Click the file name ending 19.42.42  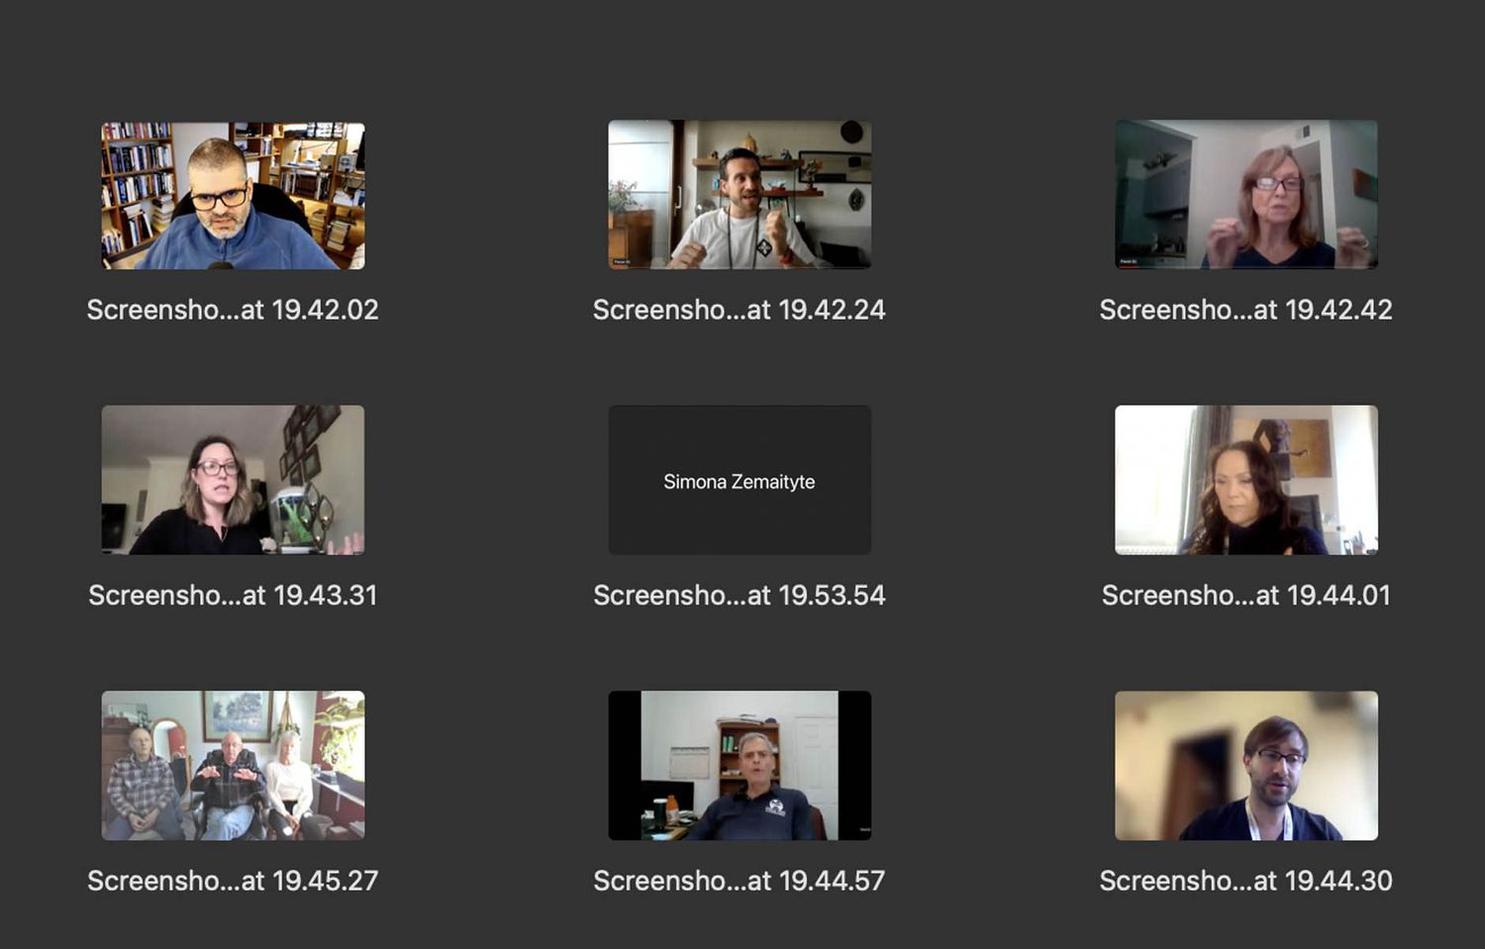[x=1246, y=310]
